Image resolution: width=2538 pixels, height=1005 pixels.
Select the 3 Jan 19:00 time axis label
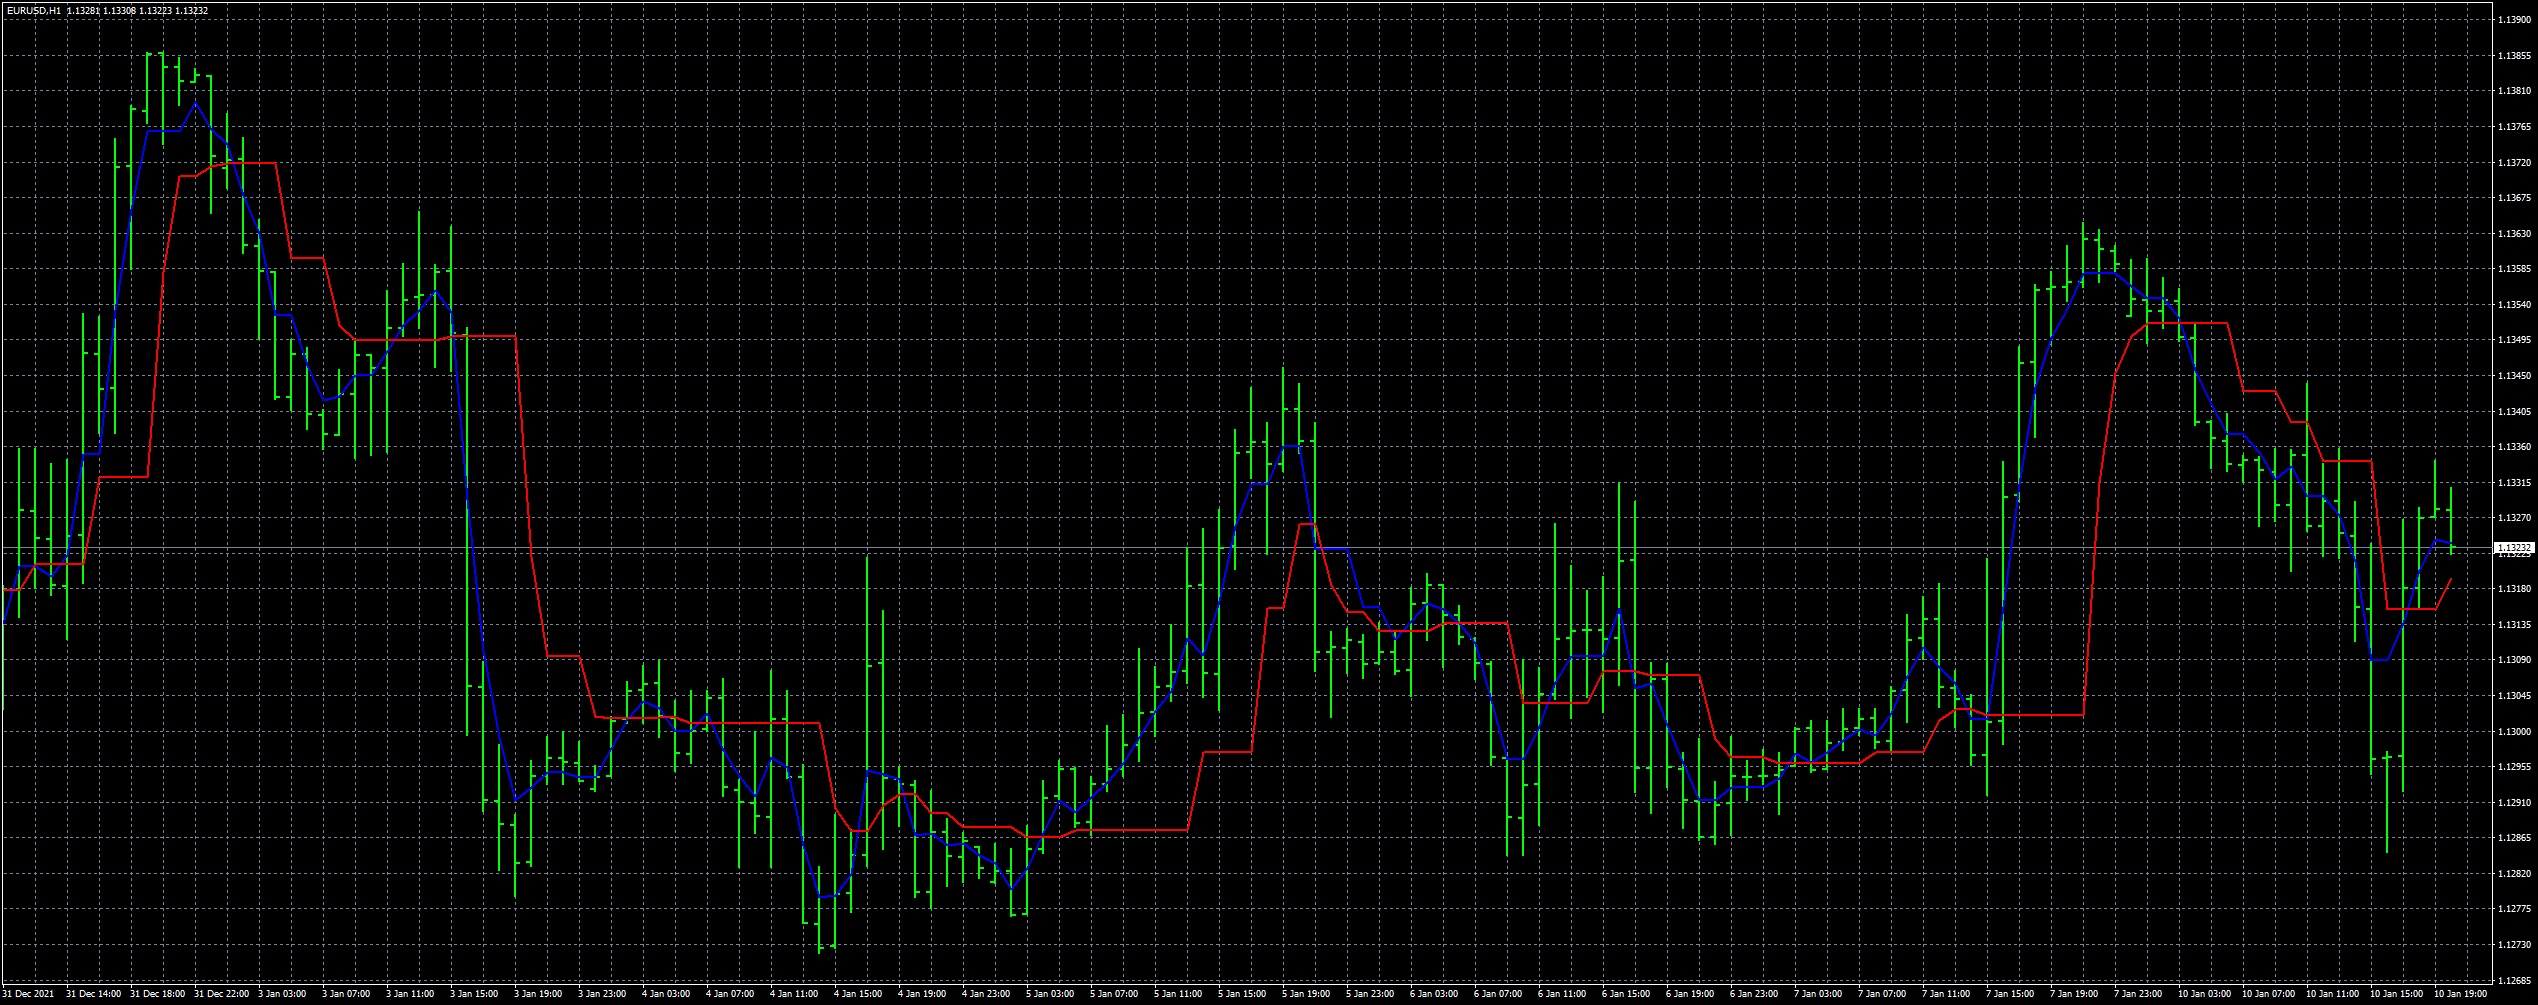coord(539,994)
